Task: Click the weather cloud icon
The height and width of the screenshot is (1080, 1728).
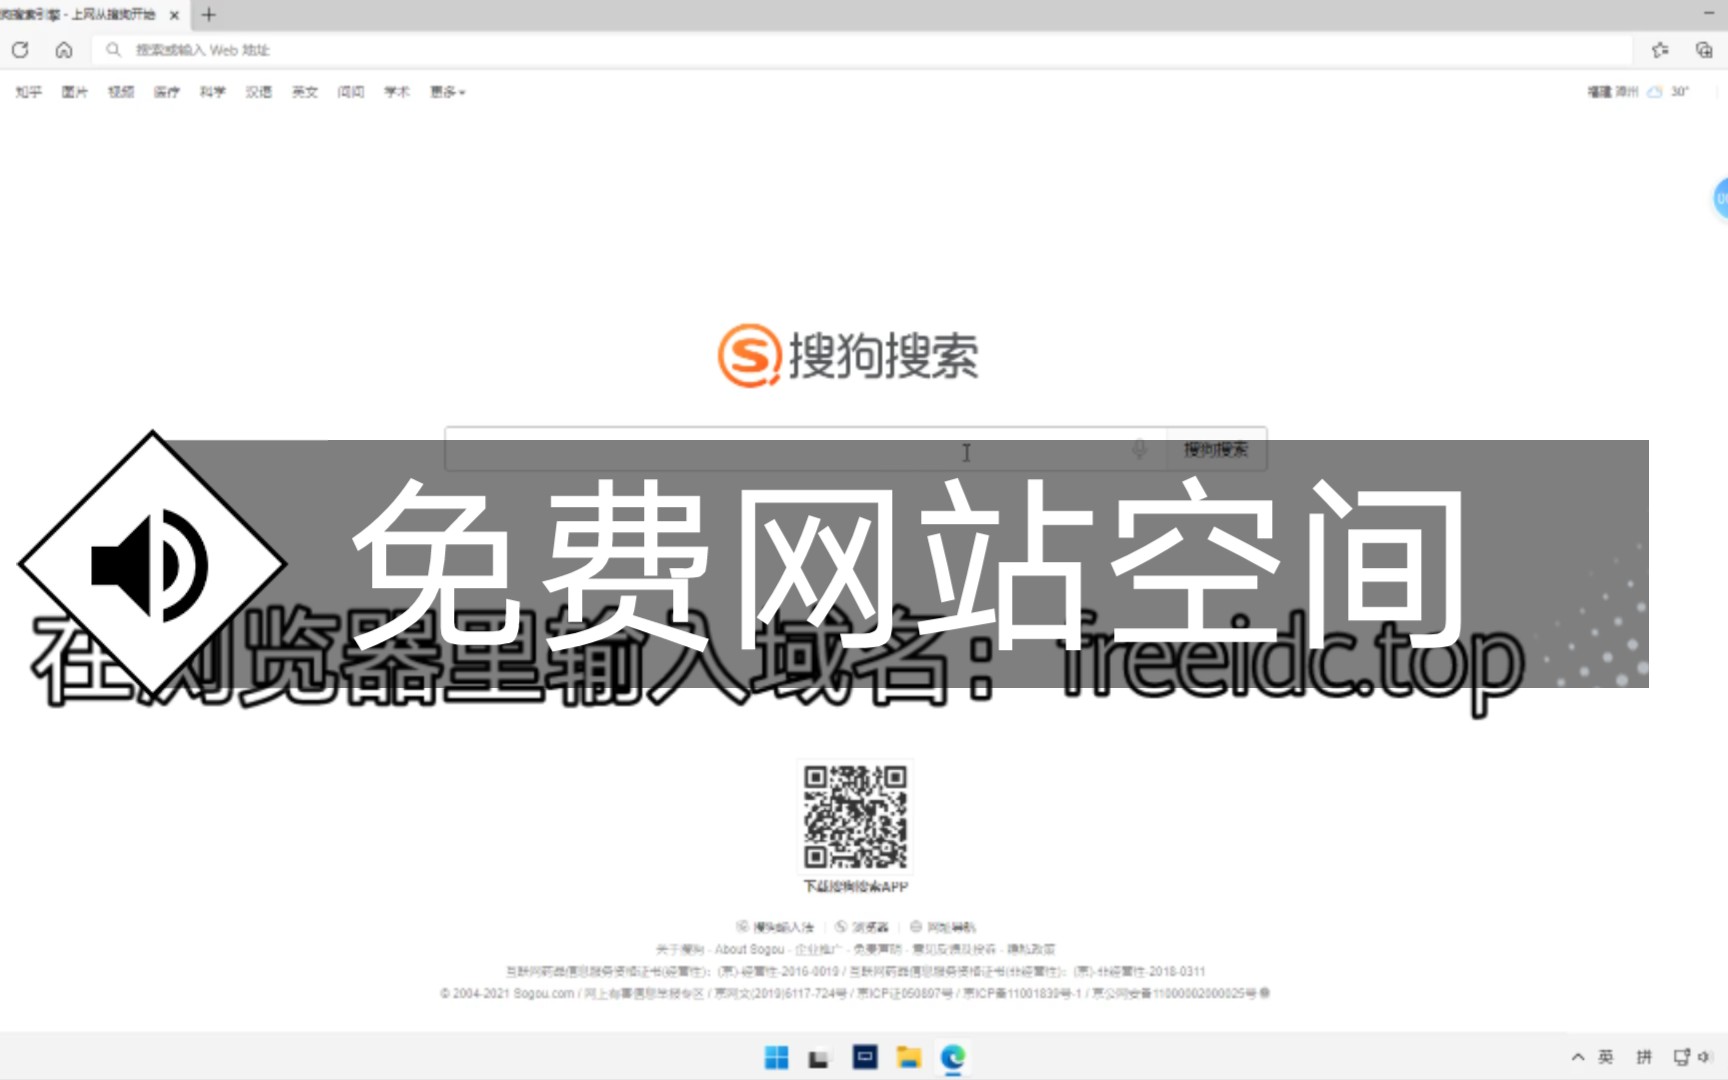Action: tap(1654, 92)
